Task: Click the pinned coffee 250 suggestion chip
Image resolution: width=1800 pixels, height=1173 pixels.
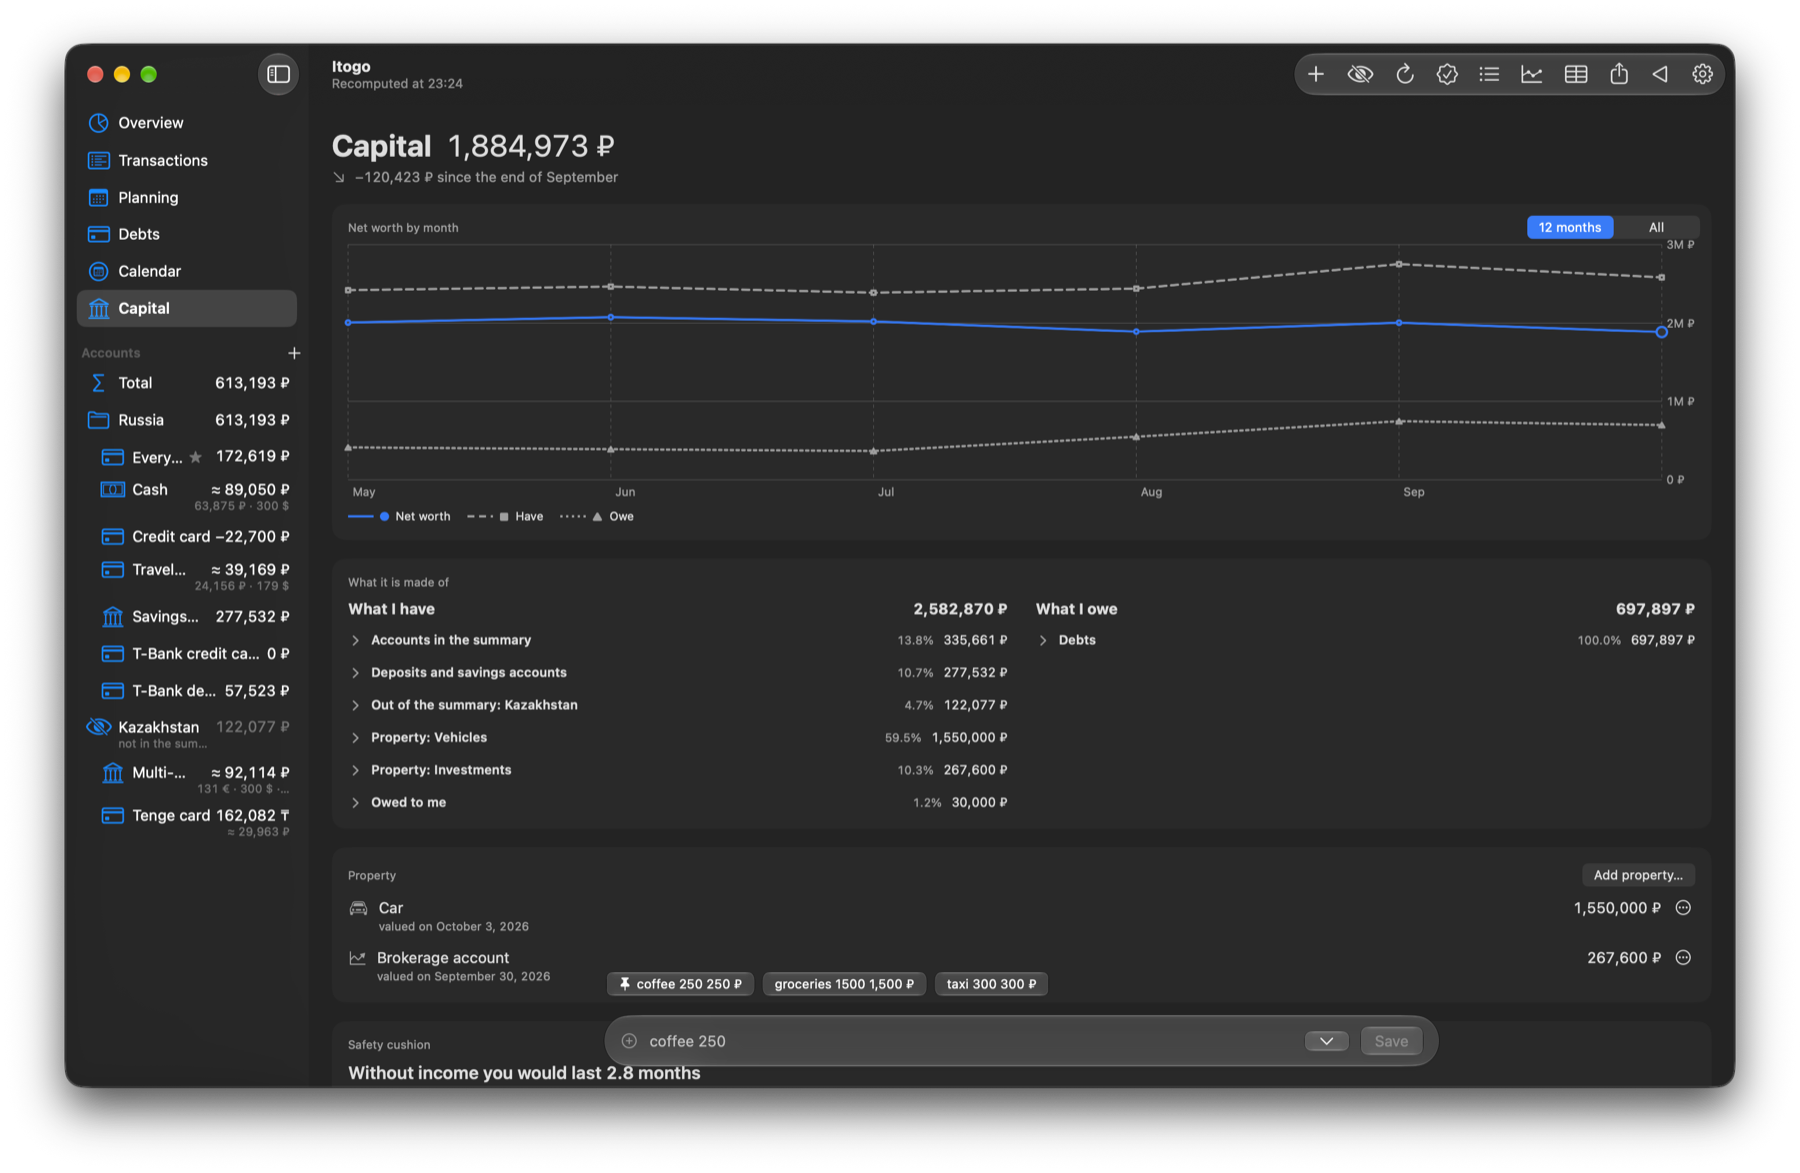Action: tap(680, 984)
